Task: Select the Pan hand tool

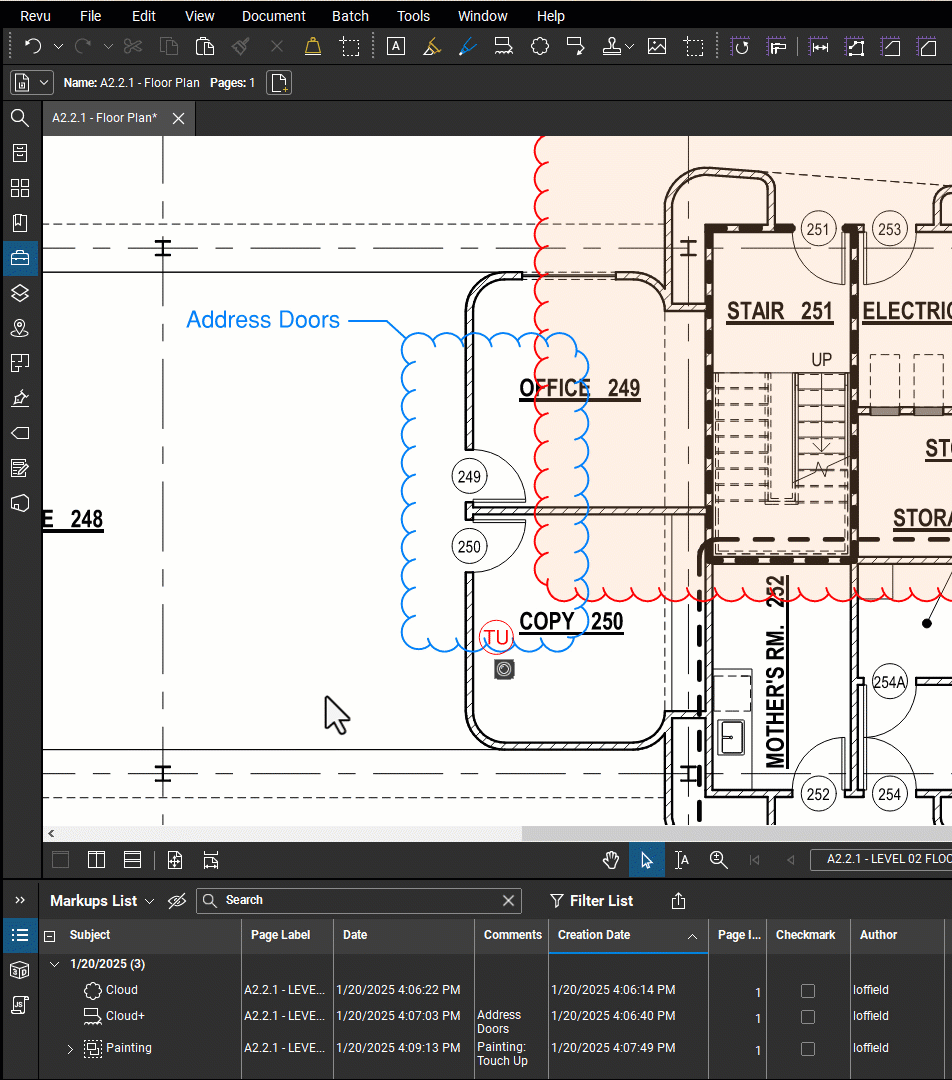Action: tap(611, 860)
